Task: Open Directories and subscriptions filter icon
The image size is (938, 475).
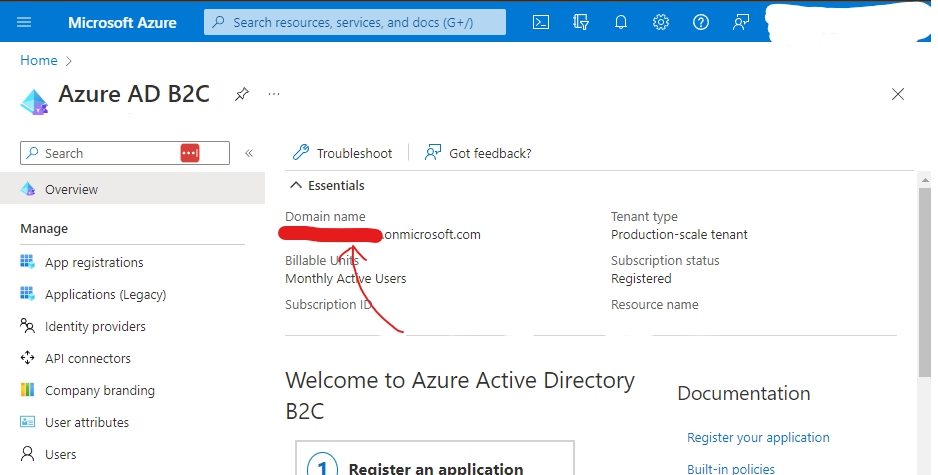Action: [581, 22]
